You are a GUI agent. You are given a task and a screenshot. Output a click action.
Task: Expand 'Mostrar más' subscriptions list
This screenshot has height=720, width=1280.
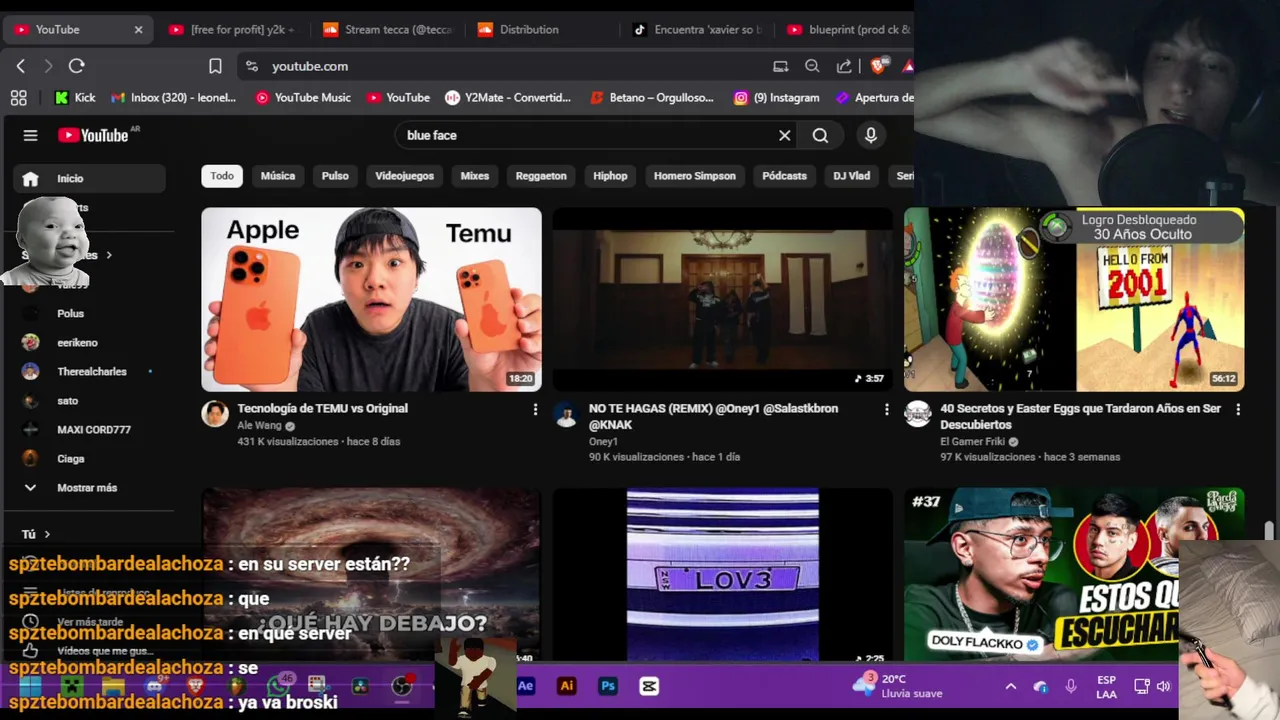coord(89,487)
